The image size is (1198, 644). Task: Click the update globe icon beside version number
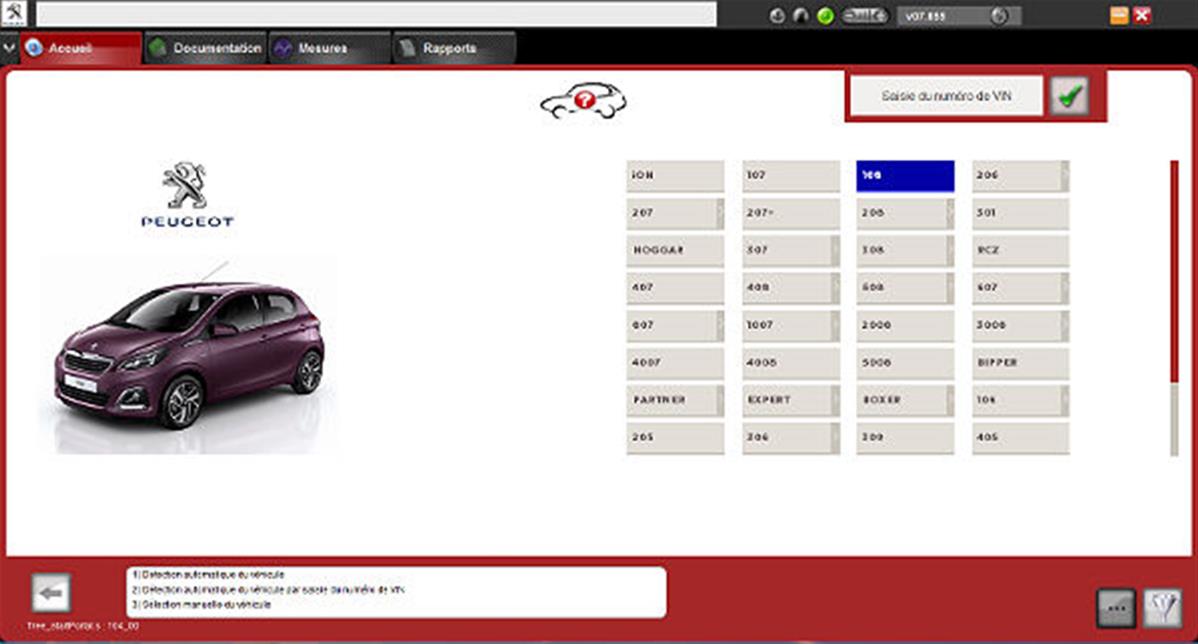pyautogui.click(x=999, y=15)
